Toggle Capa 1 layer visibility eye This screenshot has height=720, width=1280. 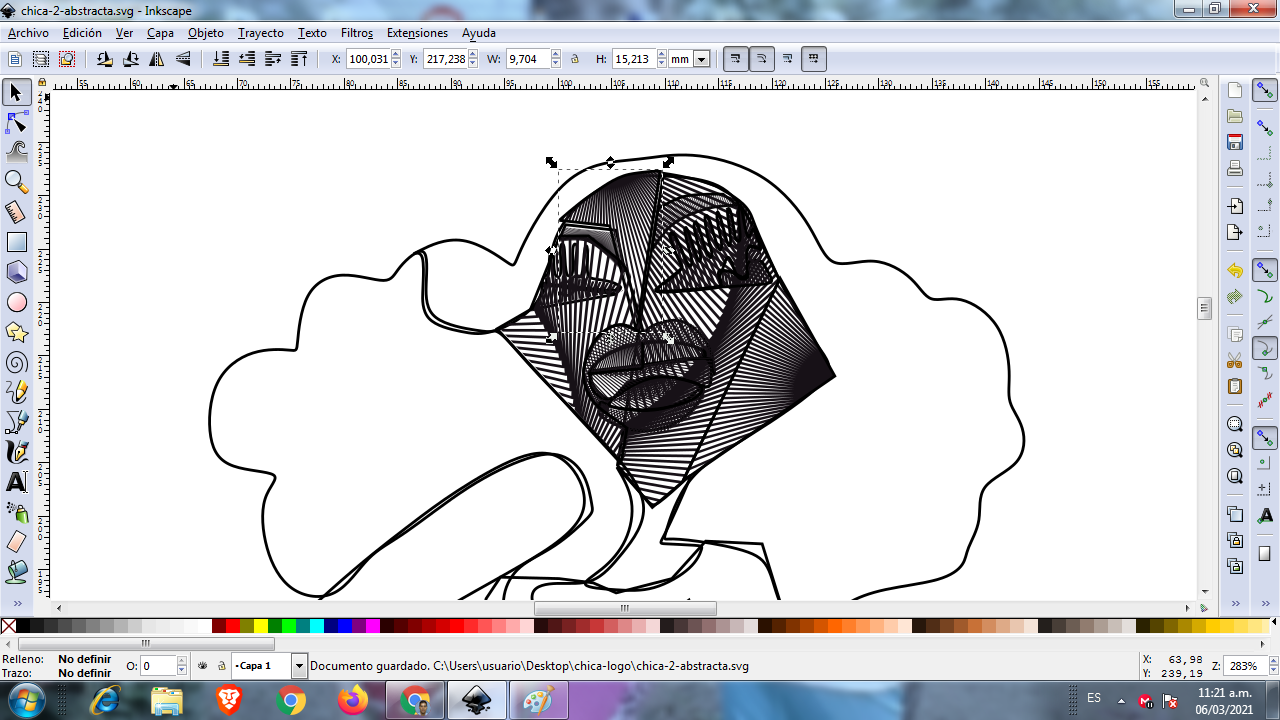(x=203, y=666)
